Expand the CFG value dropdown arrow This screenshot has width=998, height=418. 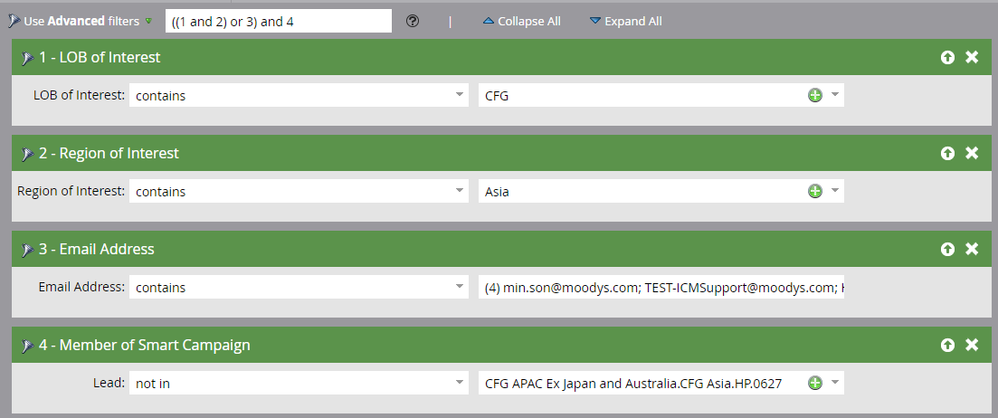tap(836, 95)
